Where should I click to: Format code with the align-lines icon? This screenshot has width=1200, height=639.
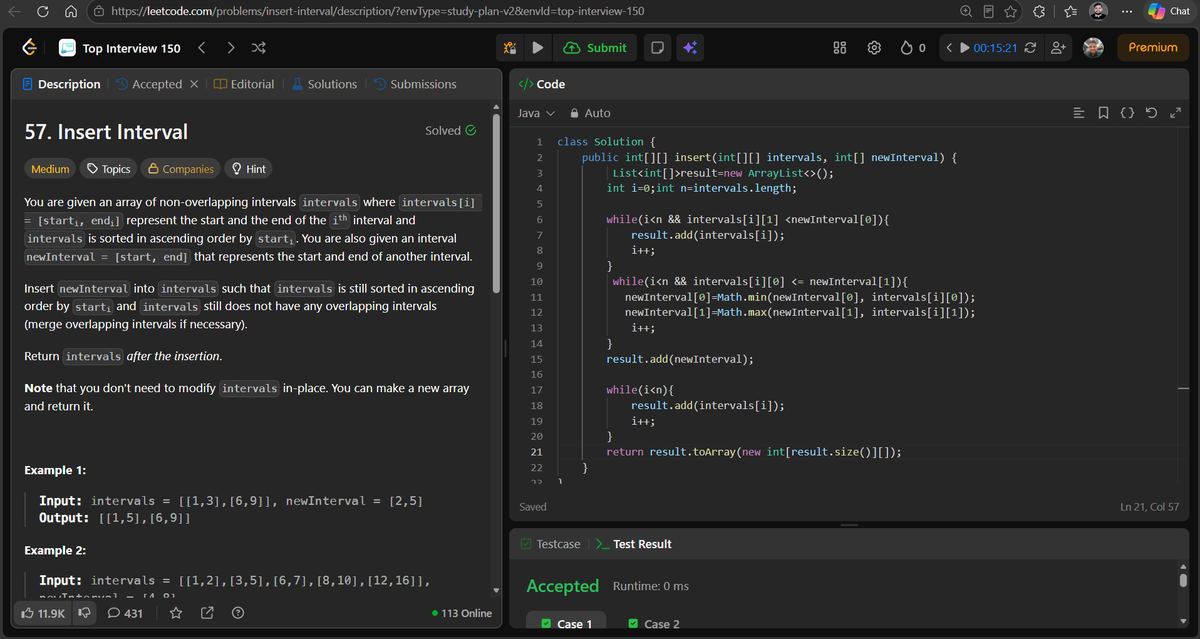1079,113
